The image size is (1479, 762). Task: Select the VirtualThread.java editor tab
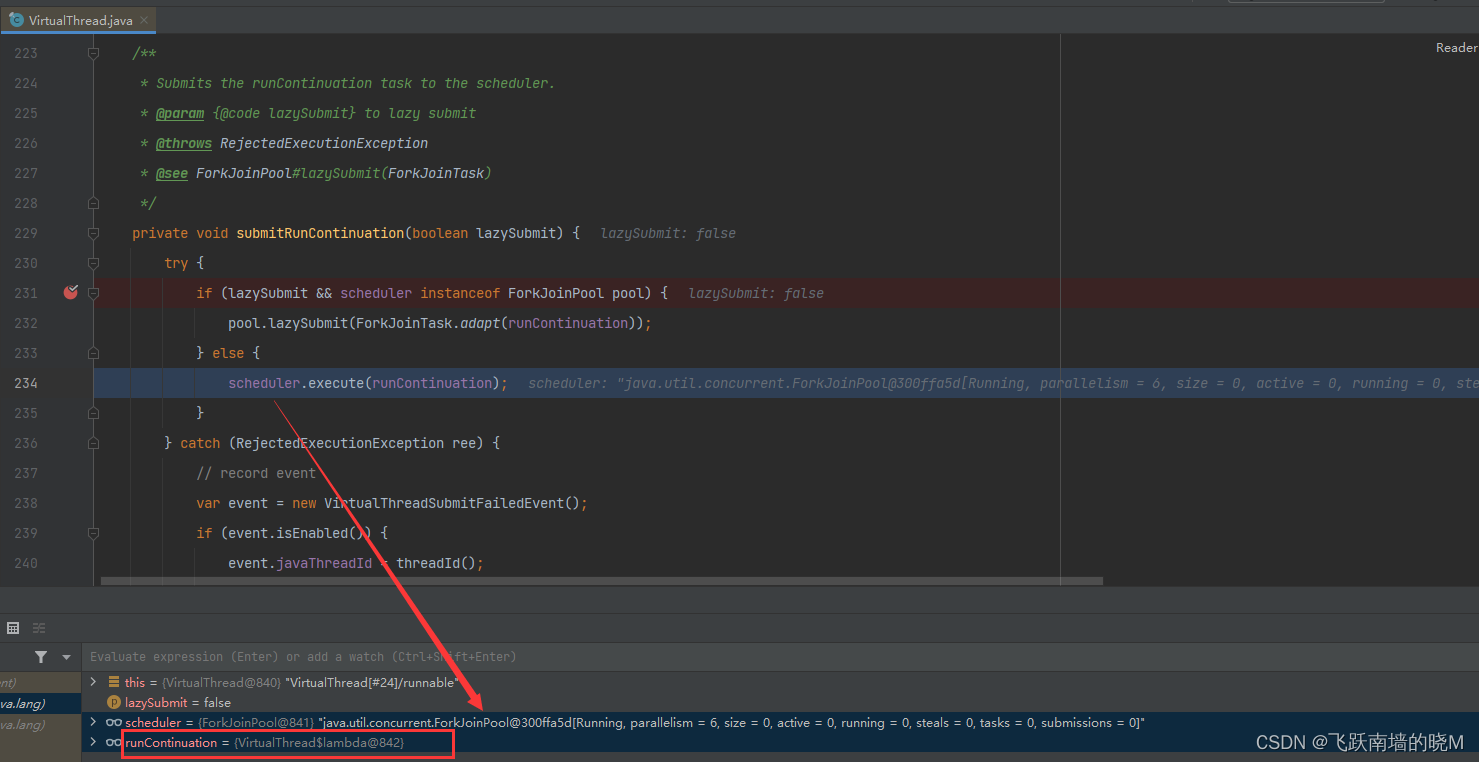pos(79,19)
